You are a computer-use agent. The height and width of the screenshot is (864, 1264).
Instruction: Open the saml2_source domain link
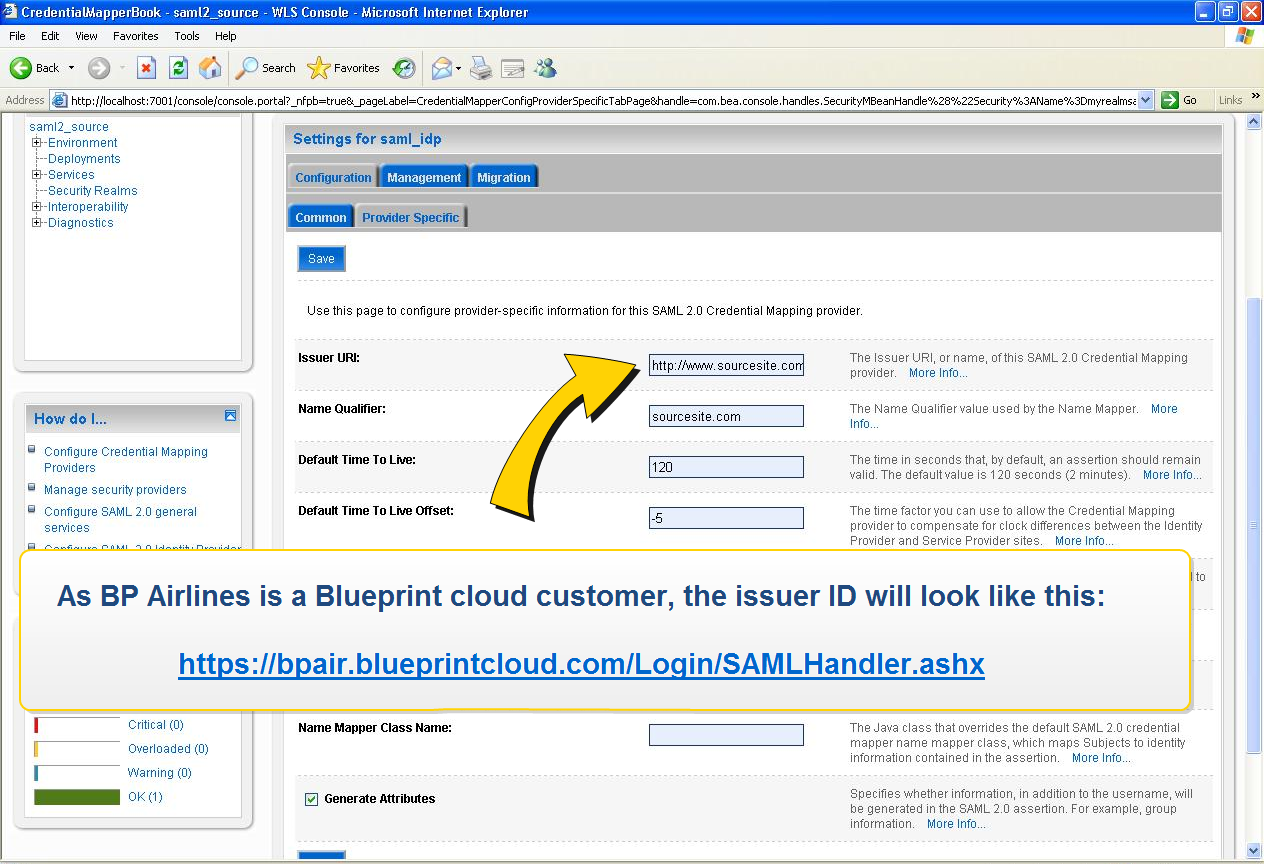[69, 127]
